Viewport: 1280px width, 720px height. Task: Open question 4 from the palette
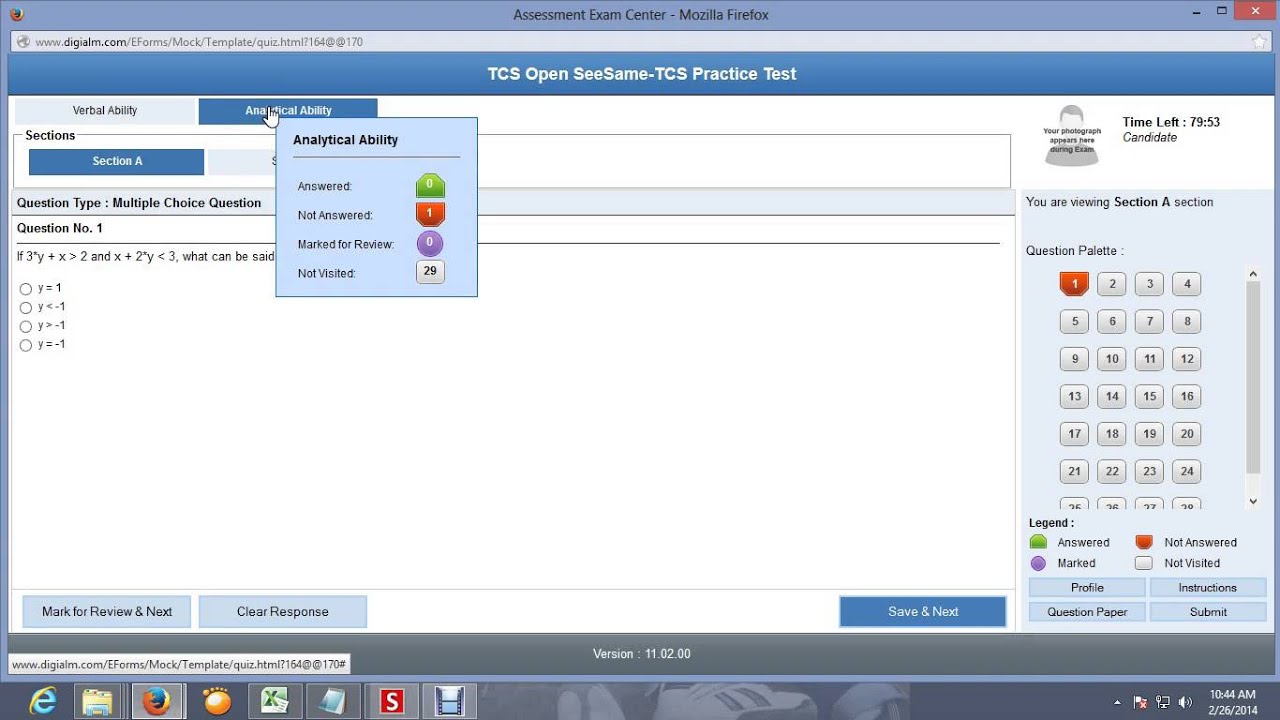pos(1187,284)
